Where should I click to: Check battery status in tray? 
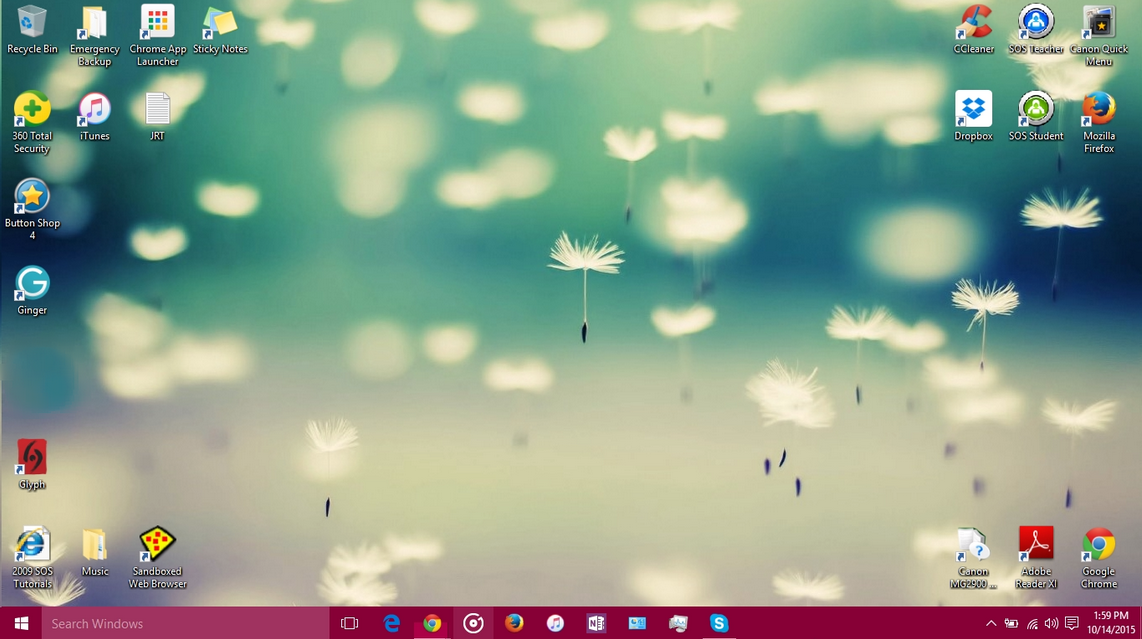pyautogui.click(x=1011, y=624)
